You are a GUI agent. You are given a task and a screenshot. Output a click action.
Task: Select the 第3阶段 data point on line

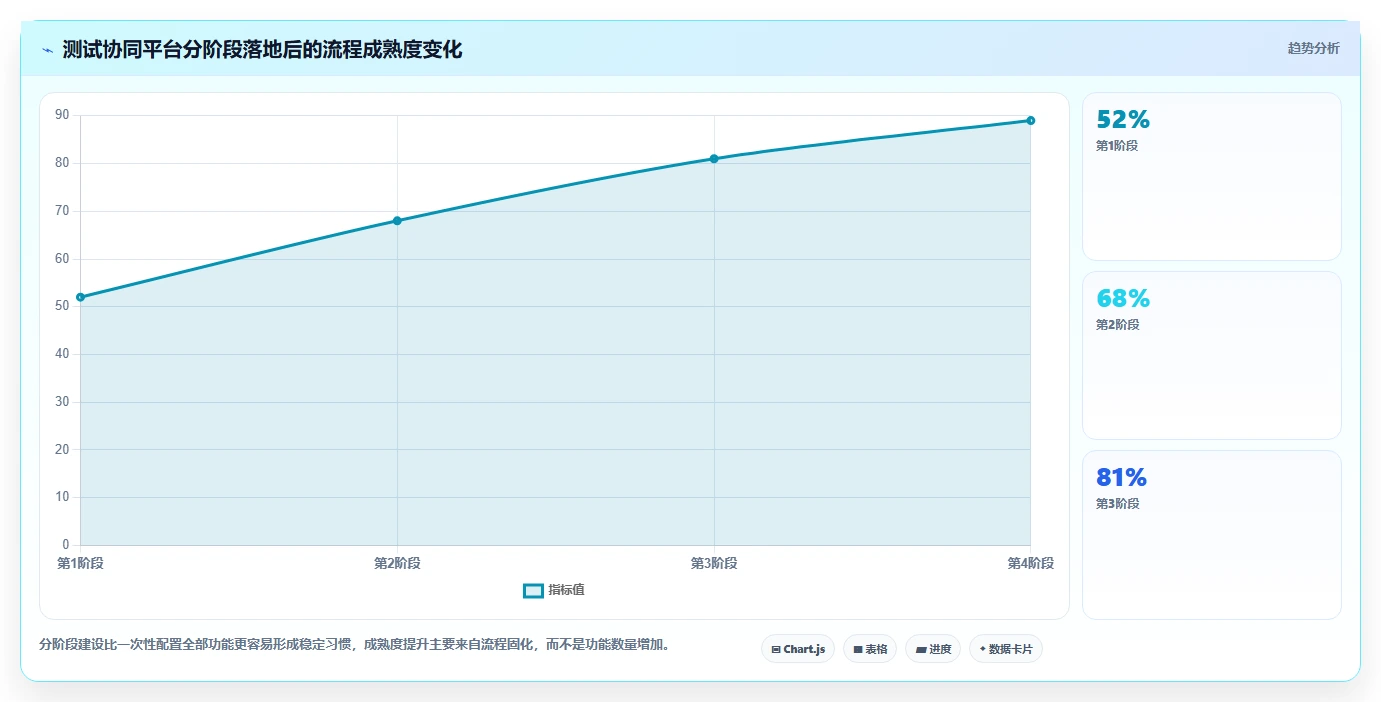point(714,159)
